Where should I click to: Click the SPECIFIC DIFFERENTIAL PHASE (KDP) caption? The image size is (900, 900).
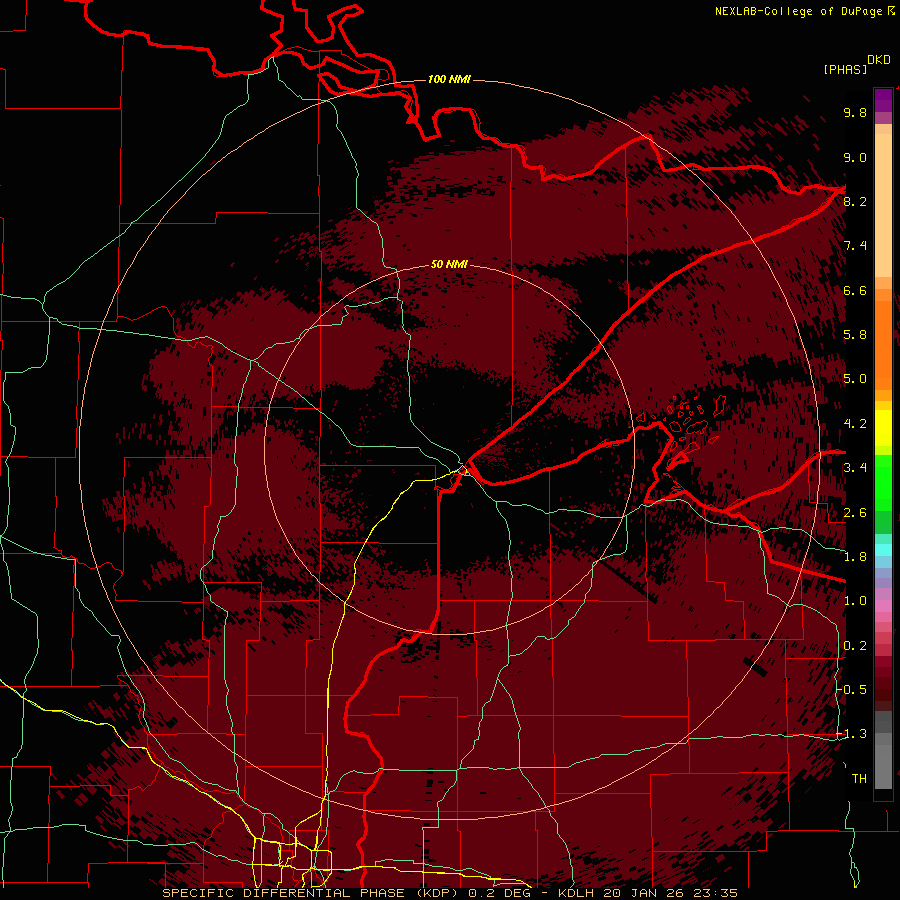point(312,893)
